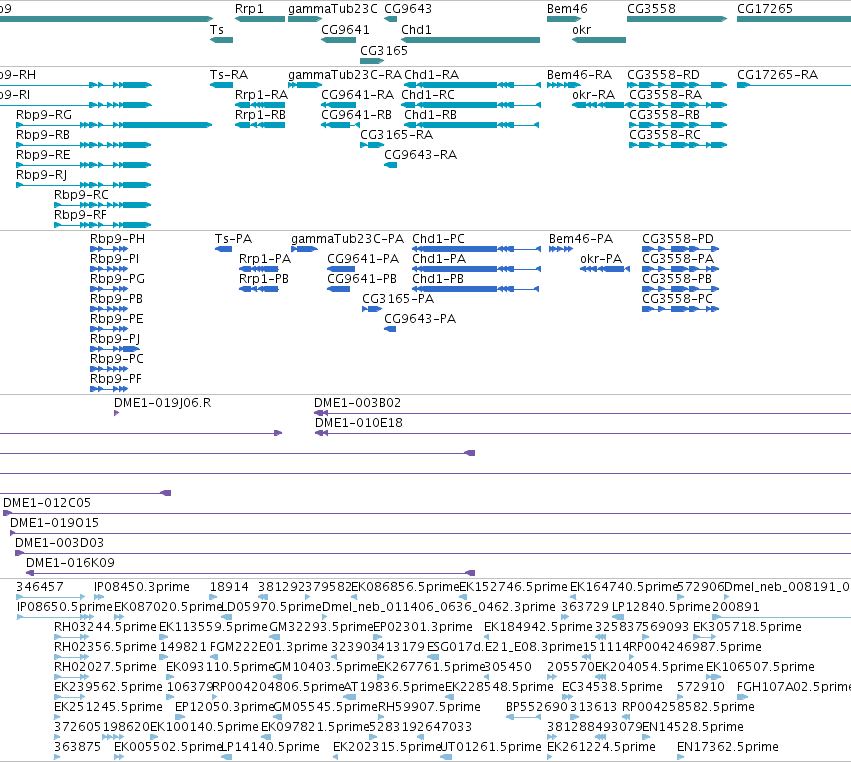
Task: Click transcript Bem46-RA
Action: (564, 85)
